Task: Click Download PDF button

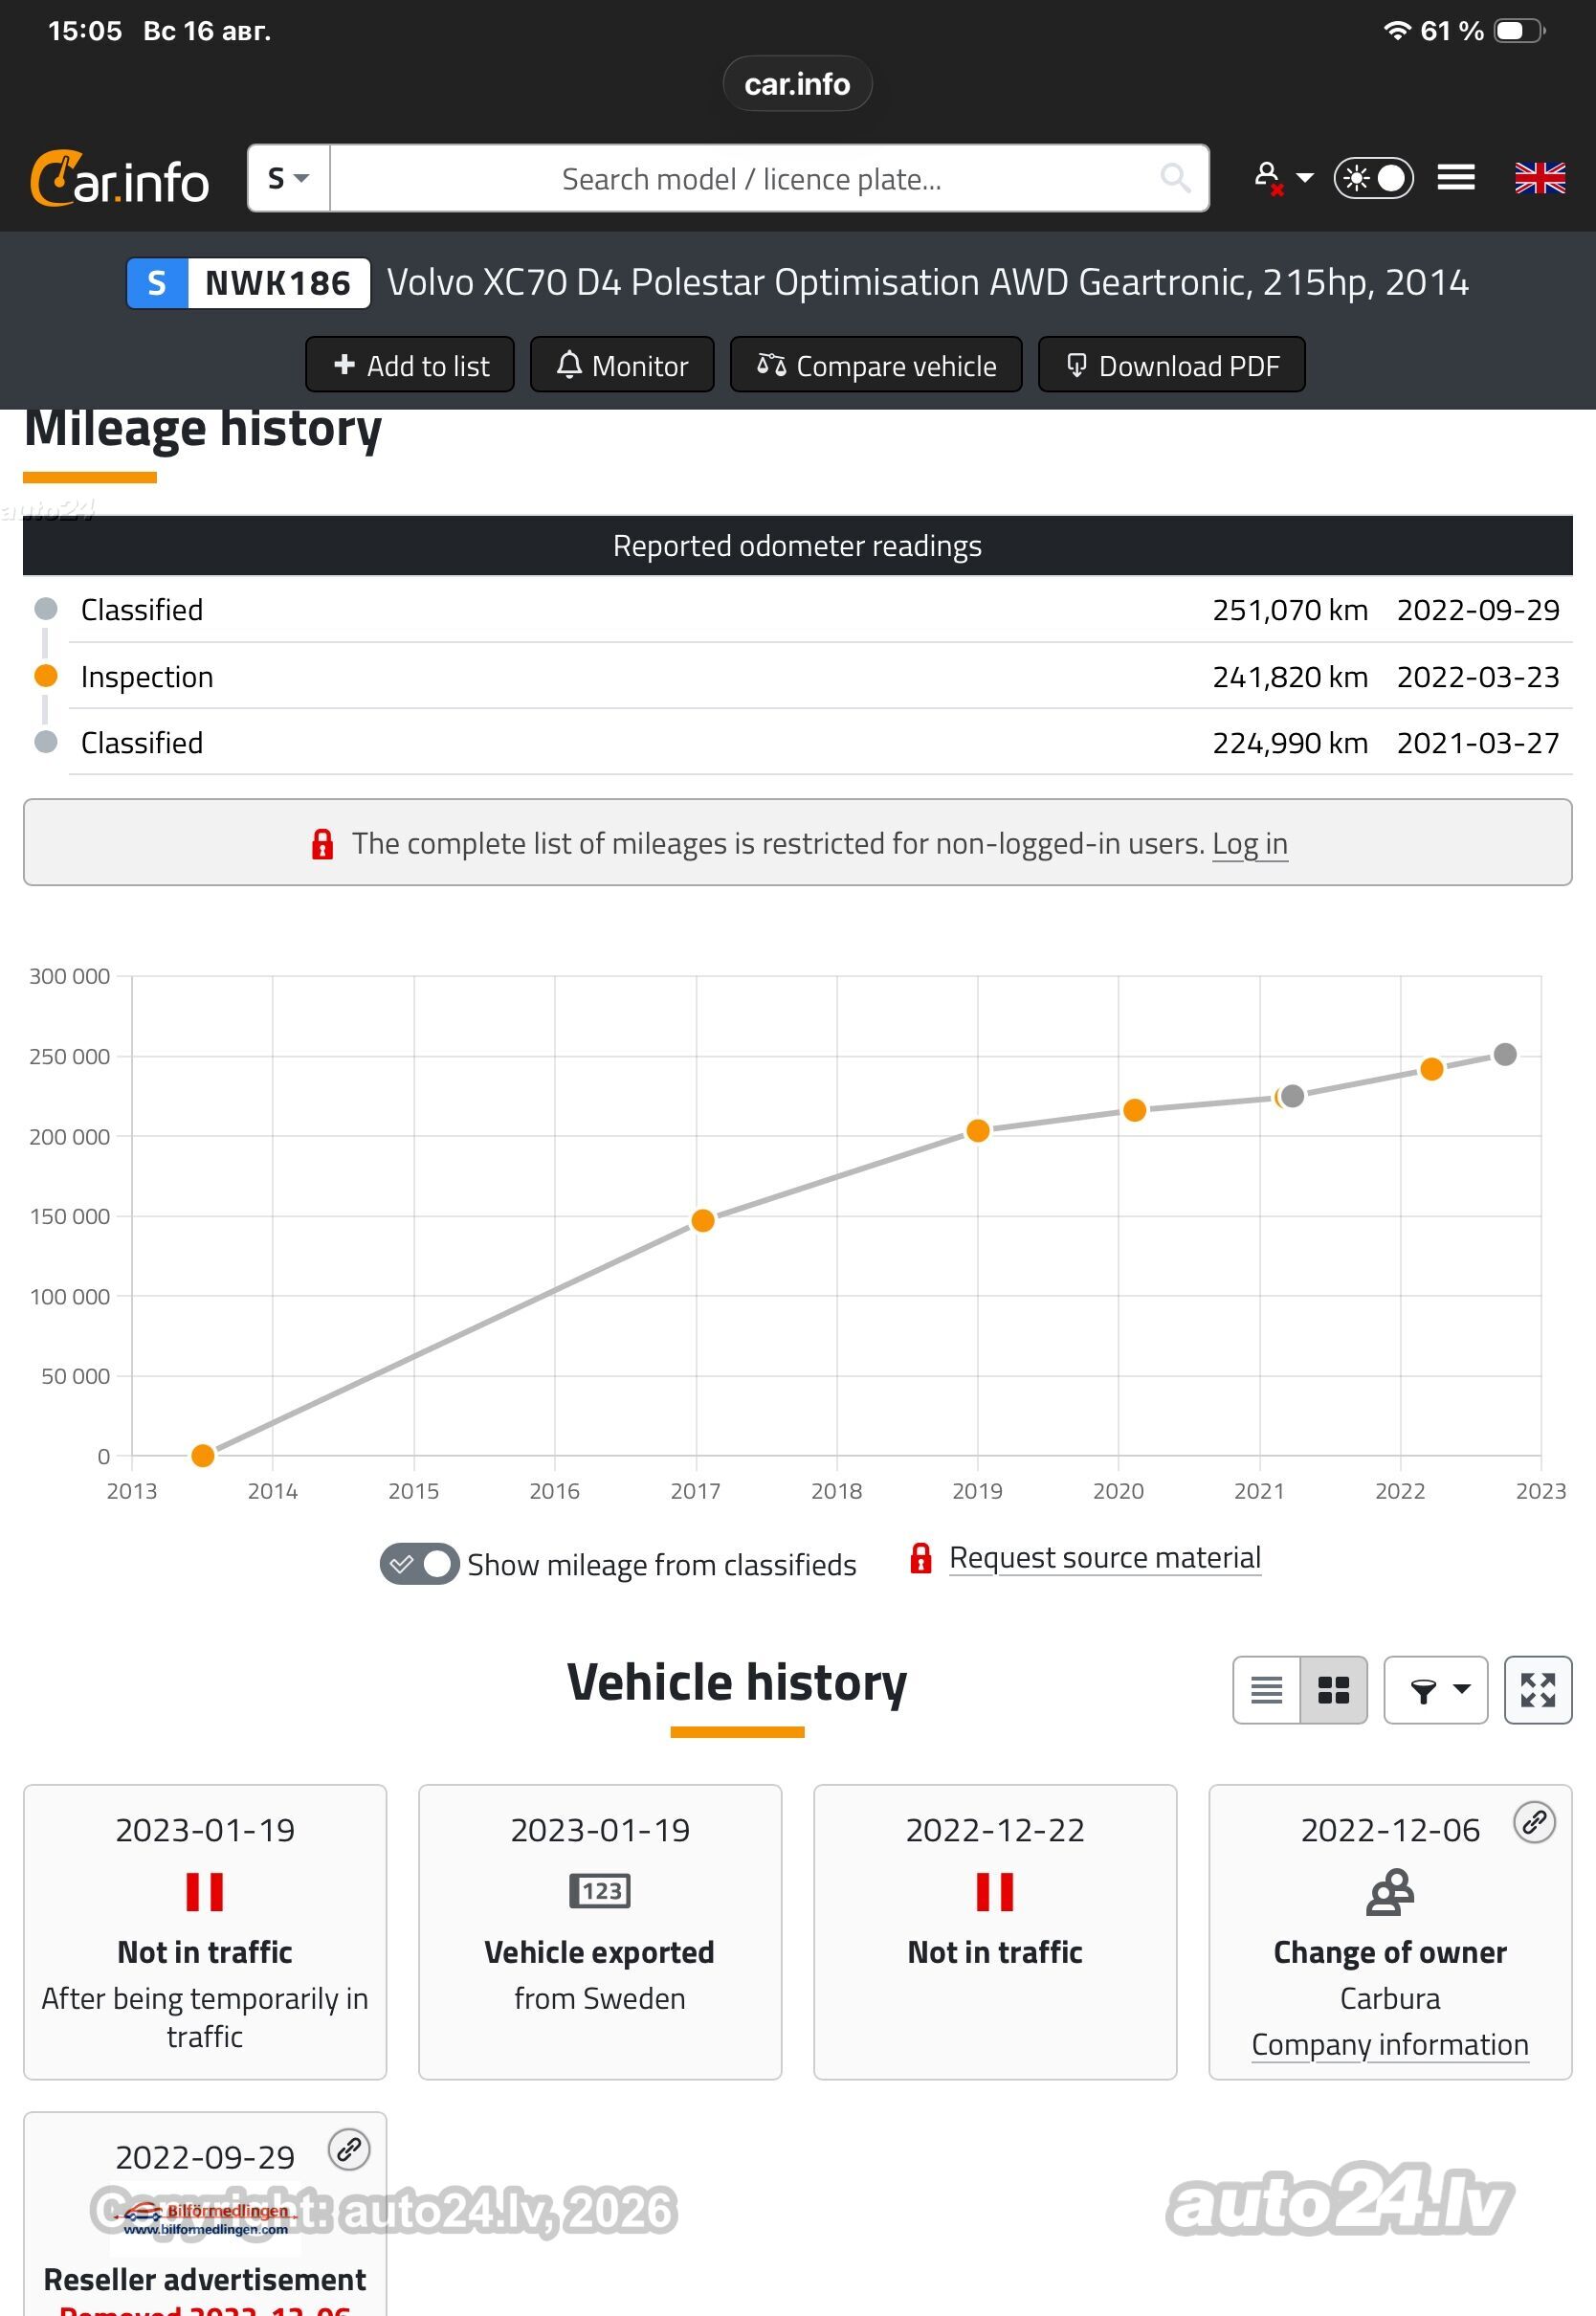Action: [x=1172, y=365]
